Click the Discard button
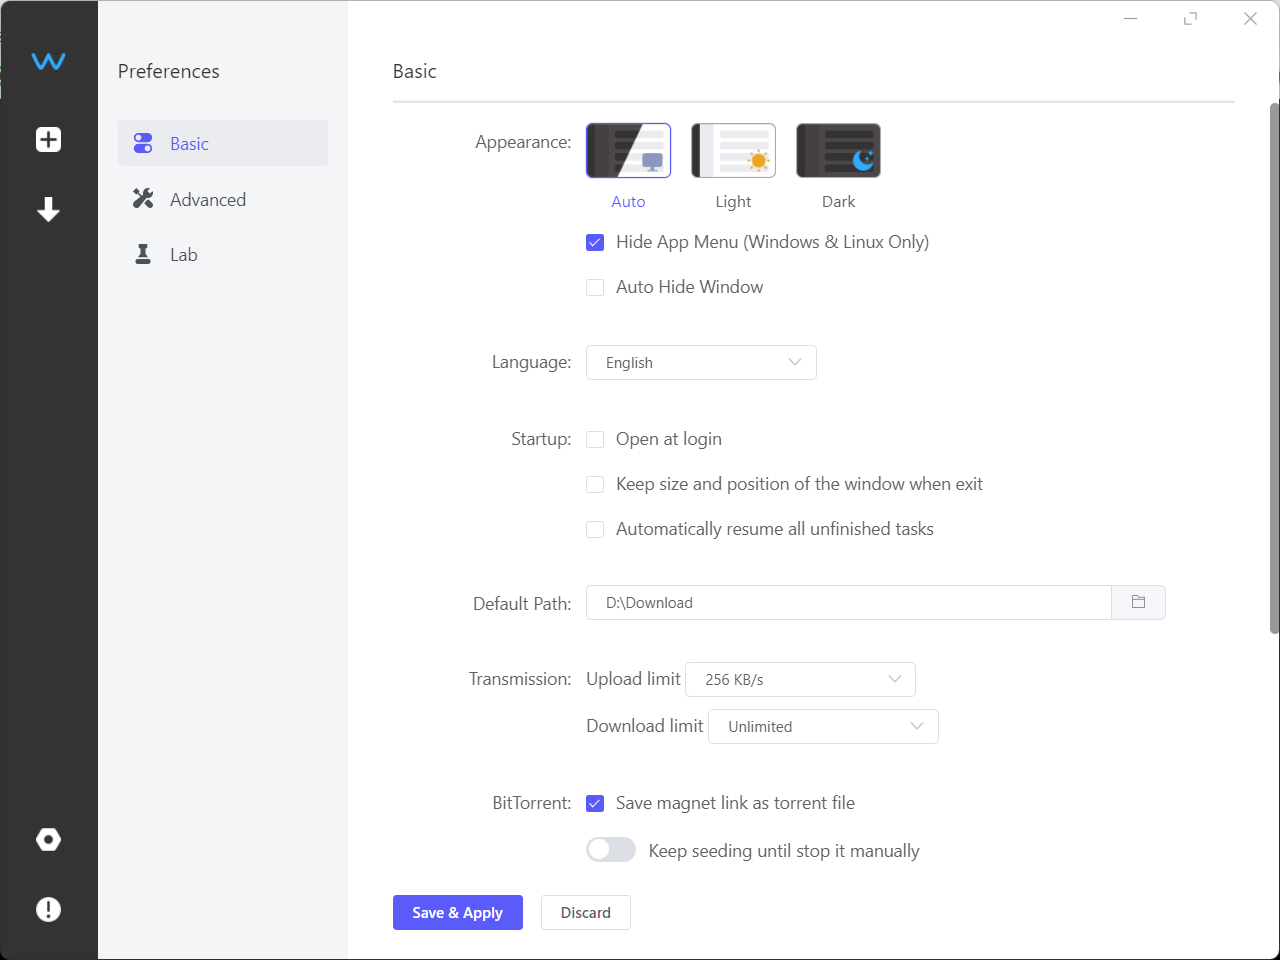 [585, 912]
